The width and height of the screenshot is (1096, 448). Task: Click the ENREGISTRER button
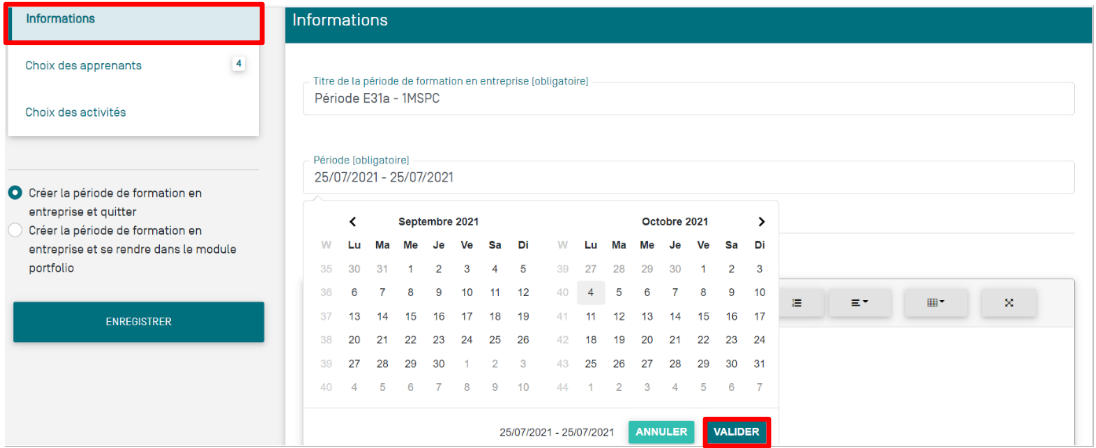tap(138, 322)
